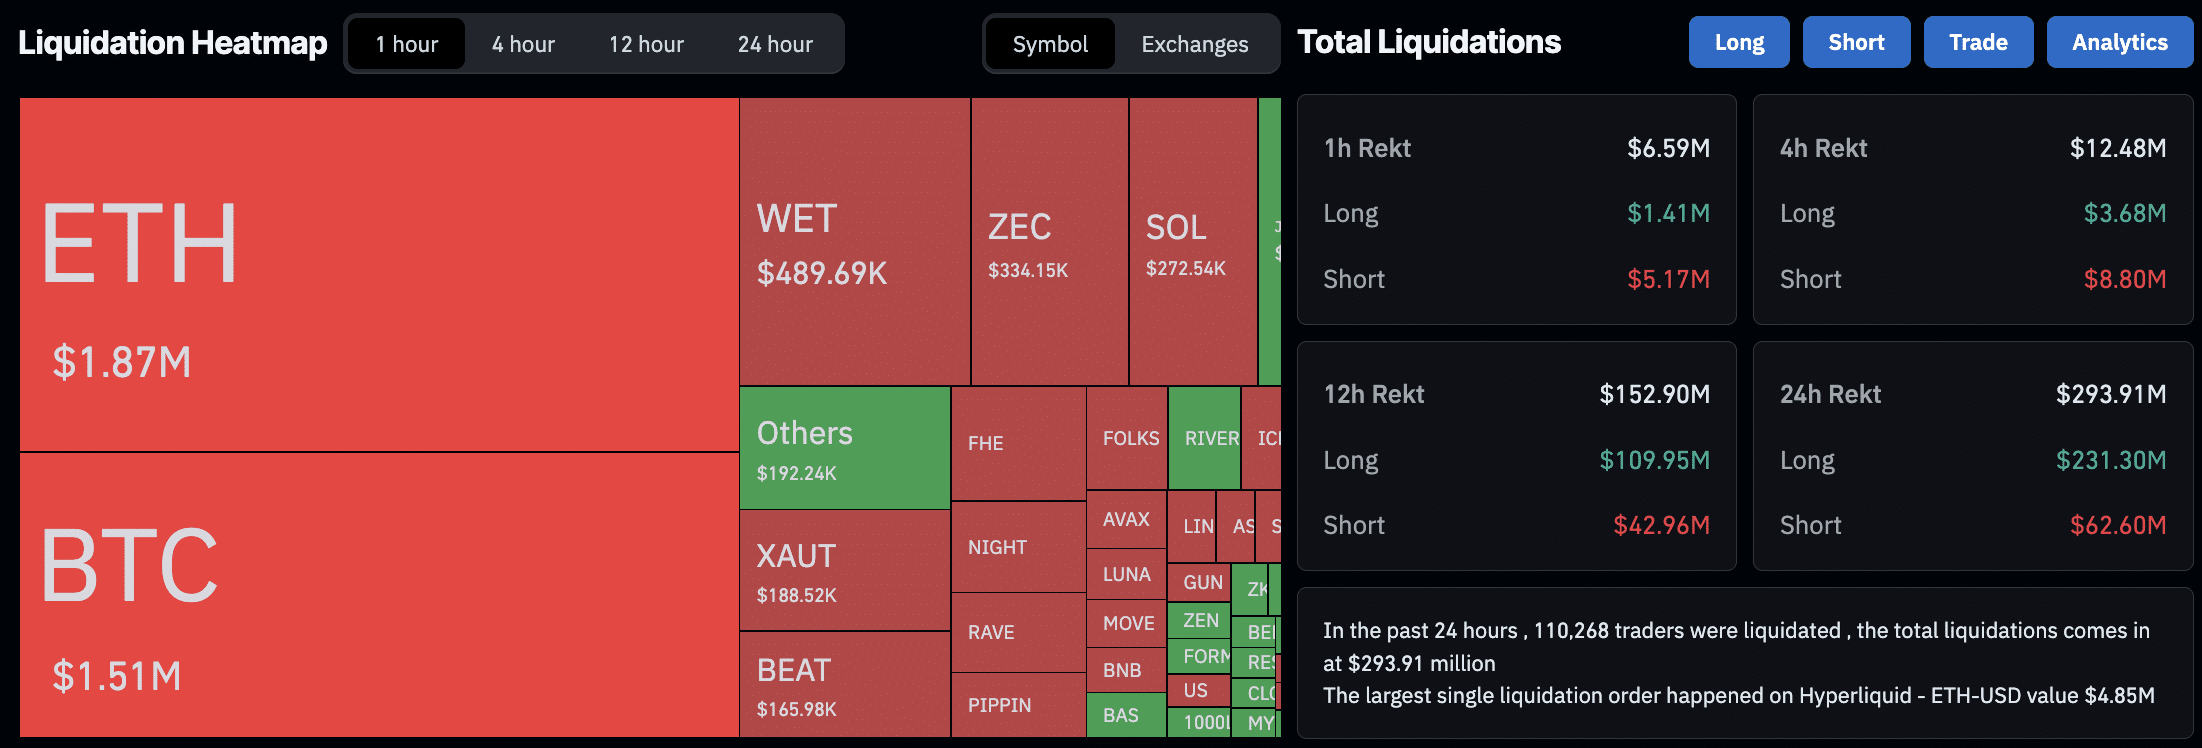The width and height of the screenshot is (2202, 748).
Task: Select the green Others tile
Action: coord(844,448)
